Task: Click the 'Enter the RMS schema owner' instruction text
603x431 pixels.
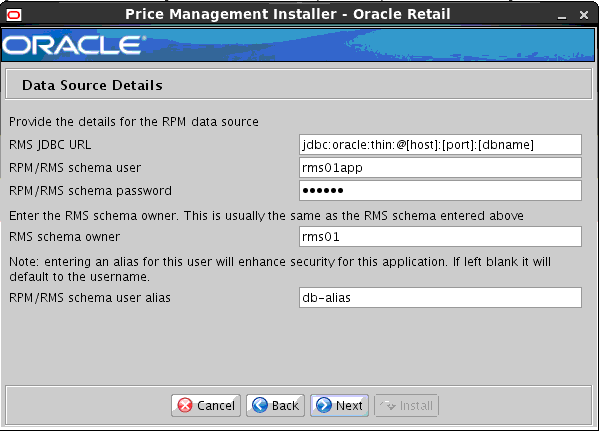Action: pyautogui.click(x=266, y=216)
